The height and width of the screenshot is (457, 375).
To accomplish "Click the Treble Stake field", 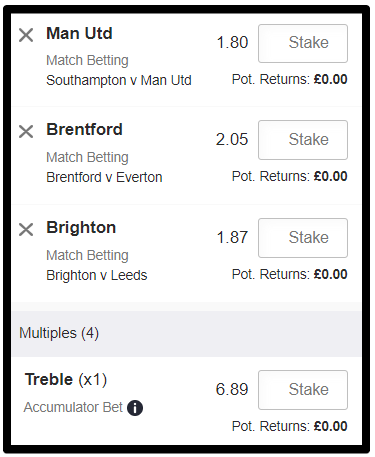I will pos(303,390).
